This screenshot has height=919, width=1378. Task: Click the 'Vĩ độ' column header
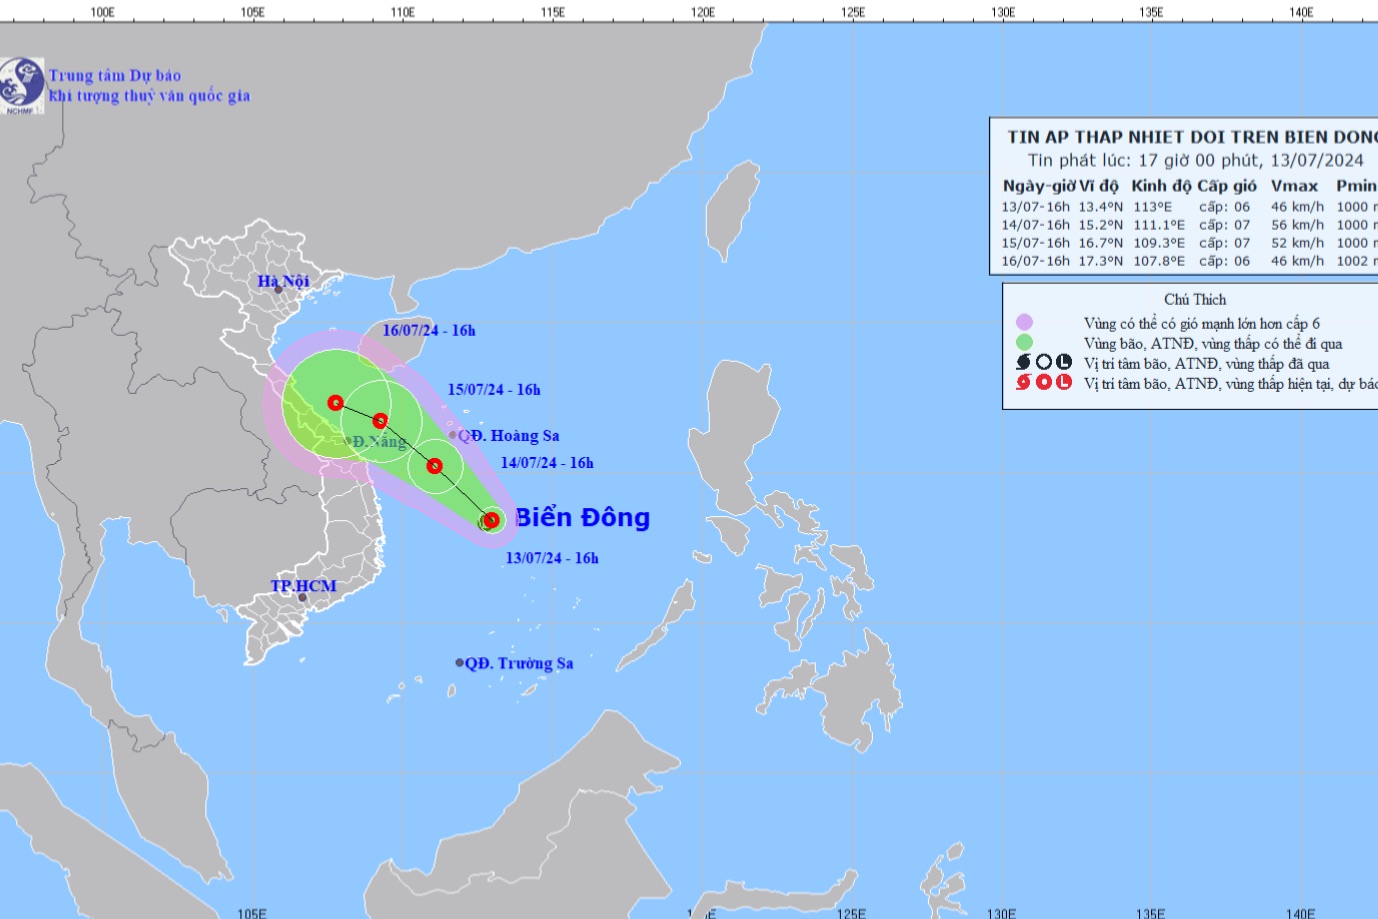pos(1099,186)
